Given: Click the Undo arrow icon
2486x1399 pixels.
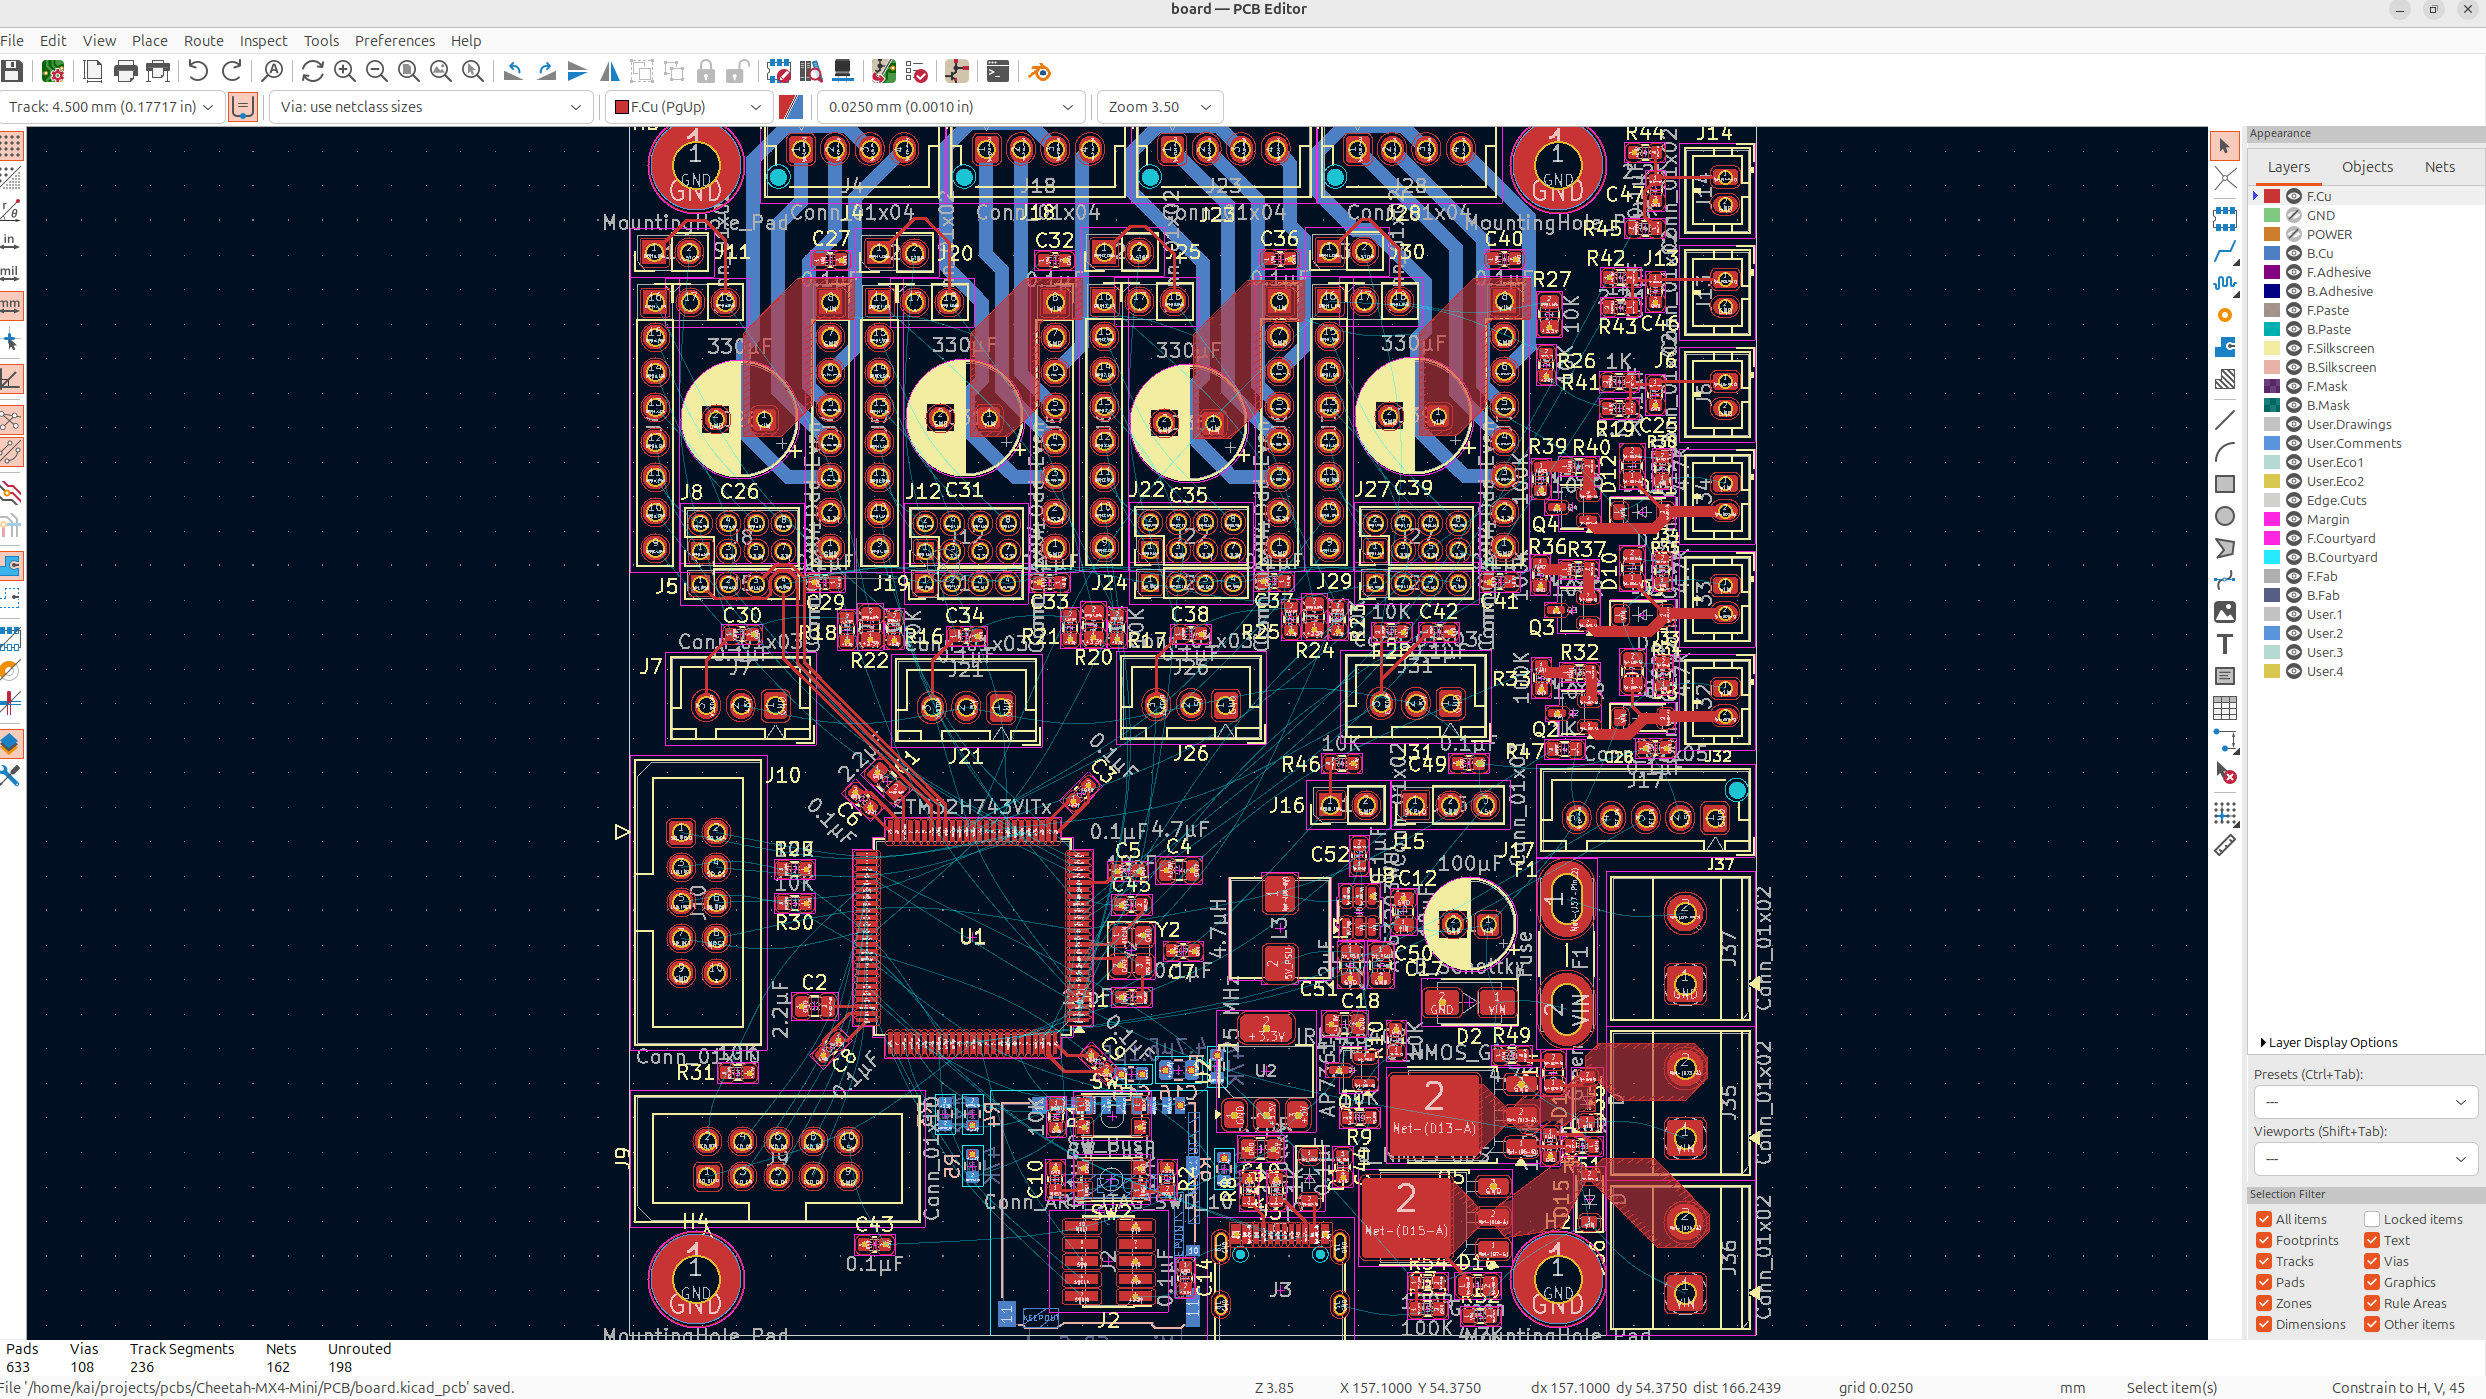Looking at the screenshot, I should tap(198, 71).
